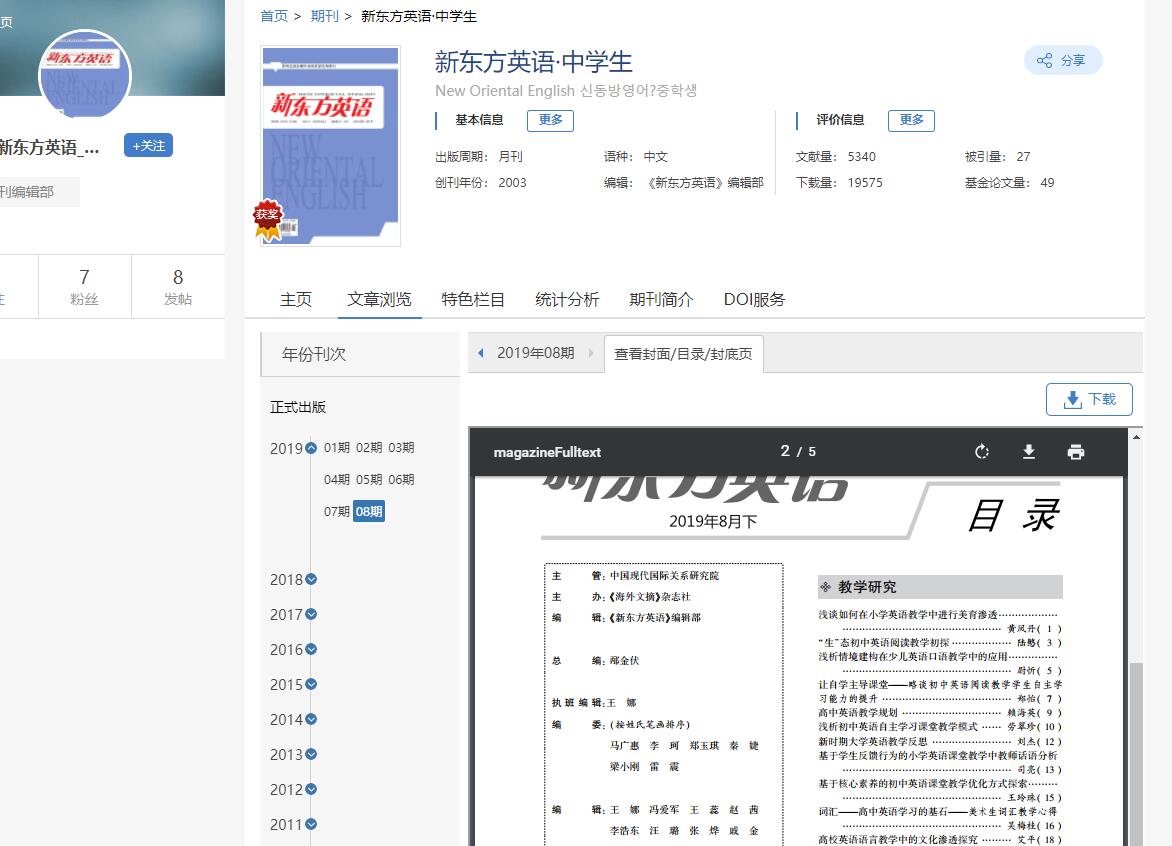Expand the 2013 year issues
The image size is (1172, 846).
311,754
